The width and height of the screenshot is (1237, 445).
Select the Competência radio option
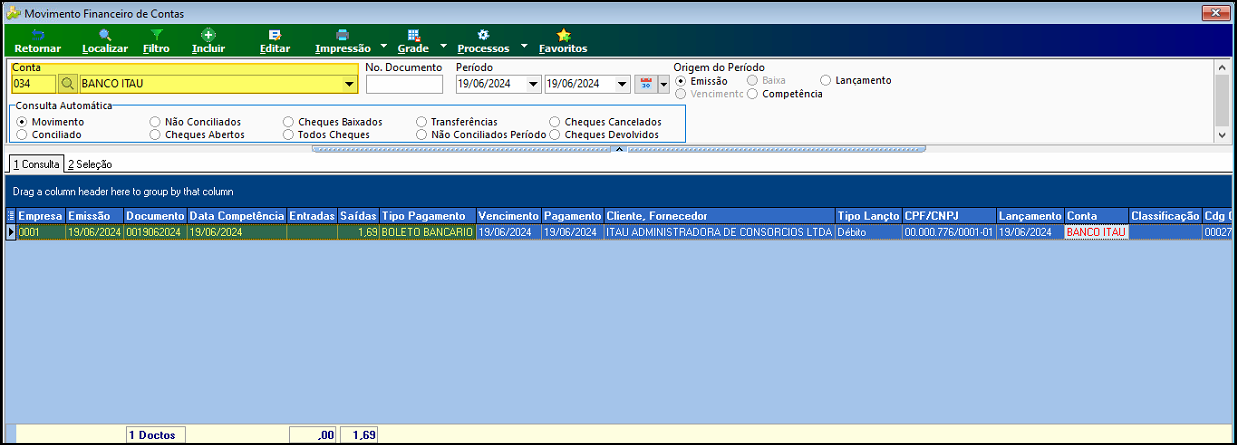[x=752, y=94]
